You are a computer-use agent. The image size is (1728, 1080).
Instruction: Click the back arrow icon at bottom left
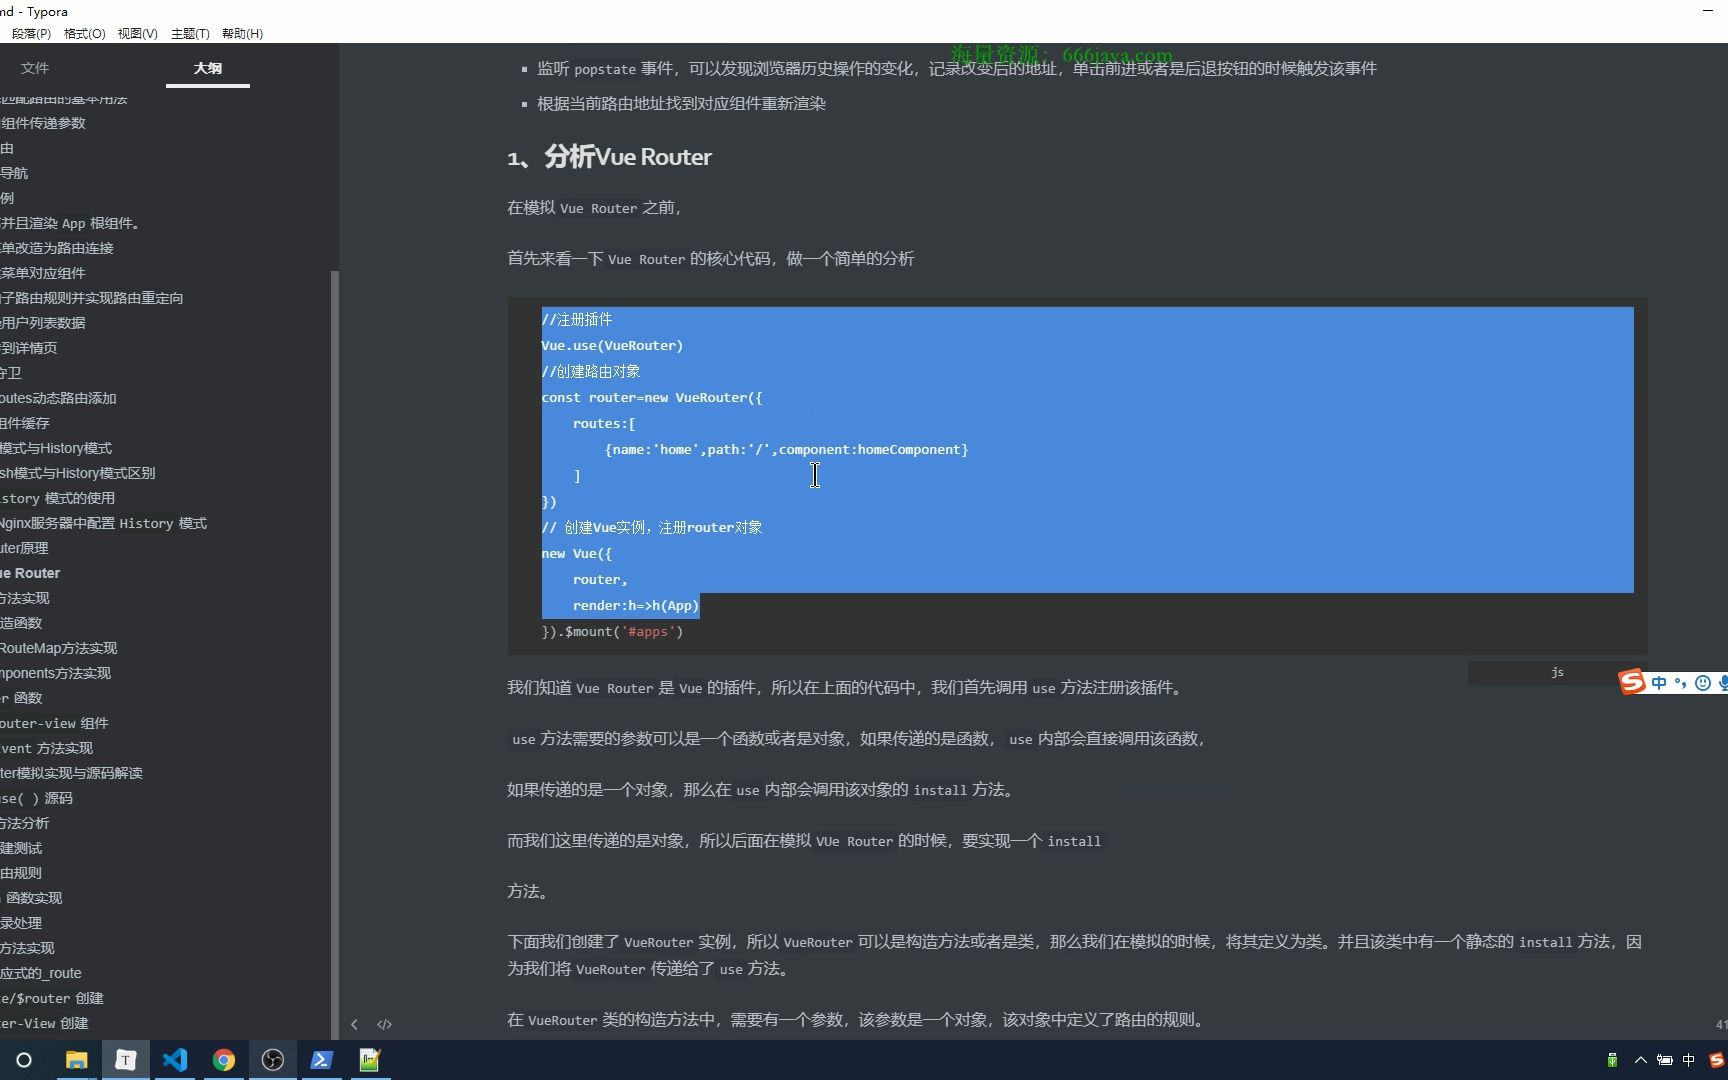click(354, 1024)
